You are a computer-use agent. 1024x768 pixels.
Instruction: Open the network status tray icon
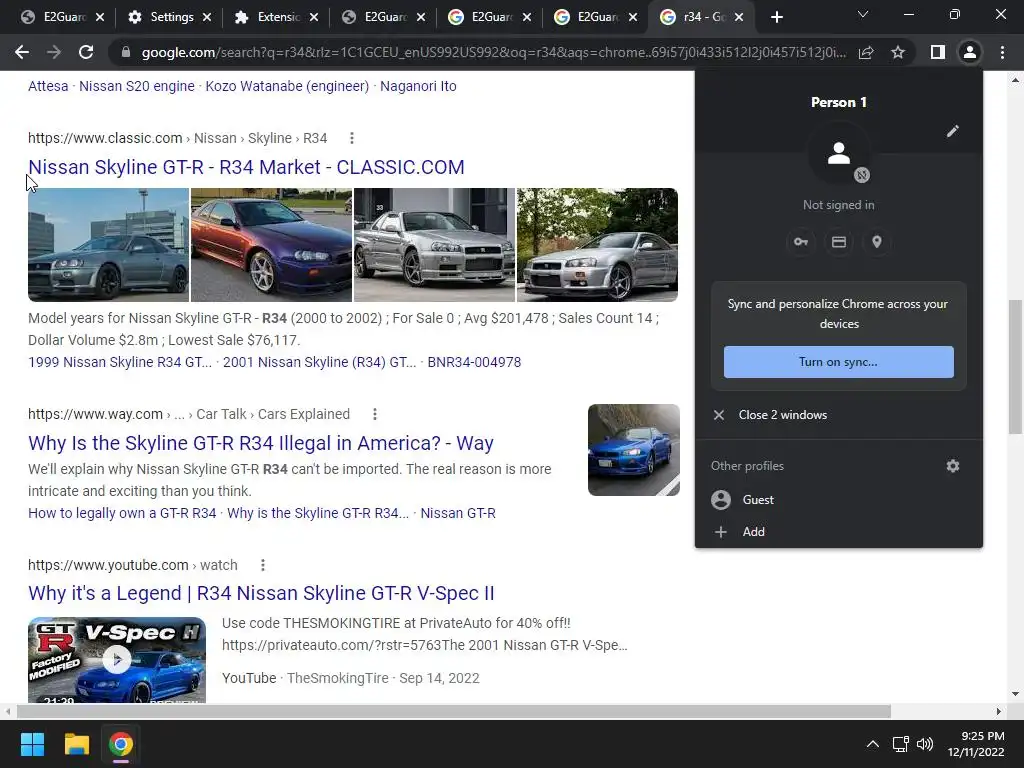(901, 744)
